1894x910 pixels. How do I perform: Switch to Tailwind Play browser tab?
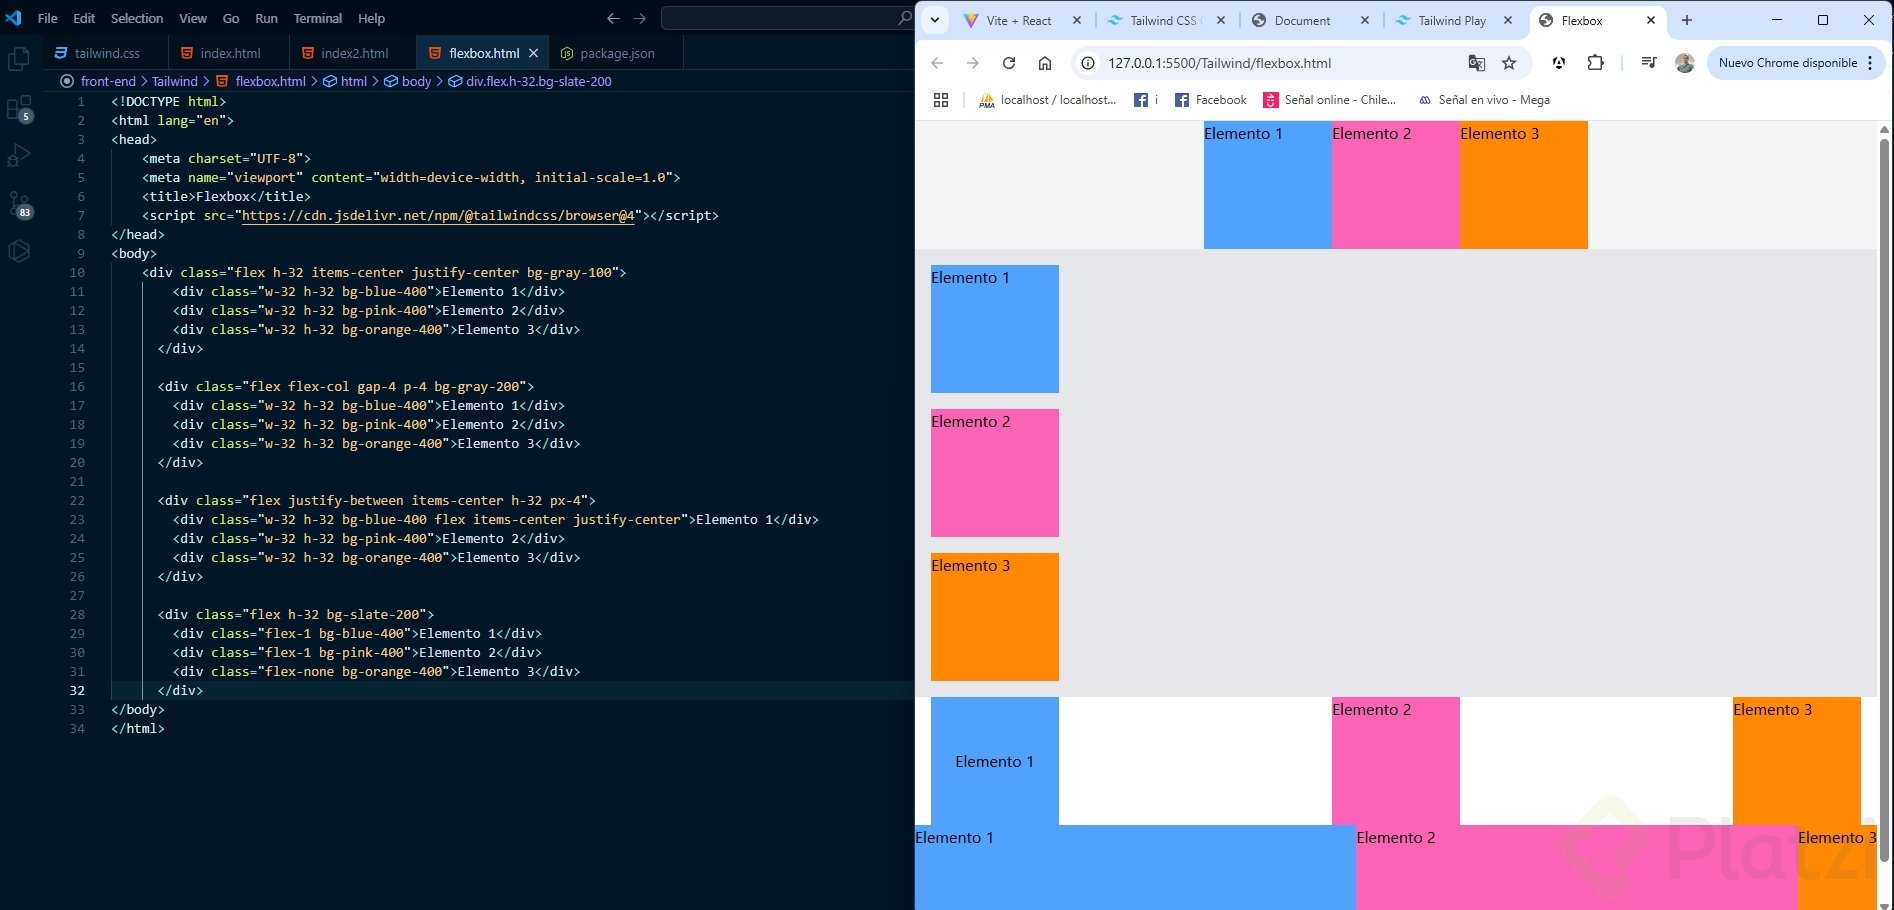click(x=1451, y=20)
